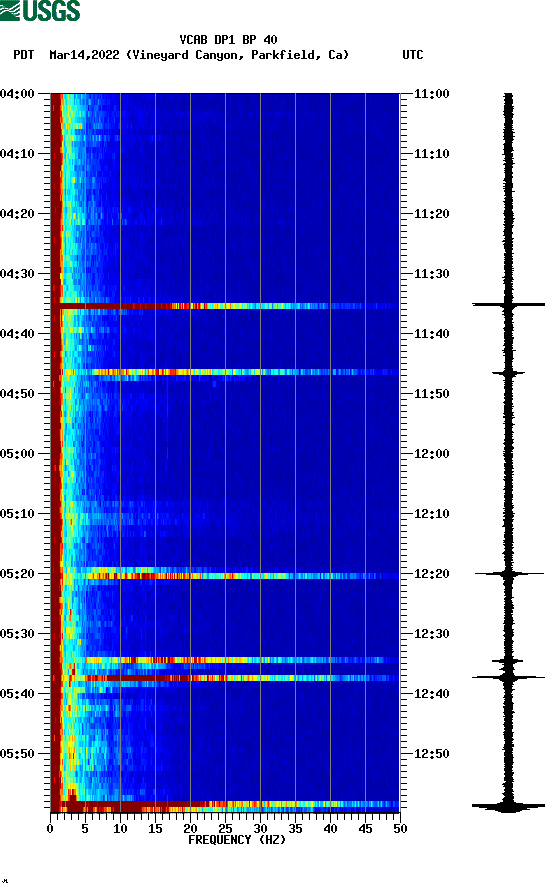Click the spectrogram event band near 05:34
This screenshot has height=892, width=552.
click(x=225, y=660)
